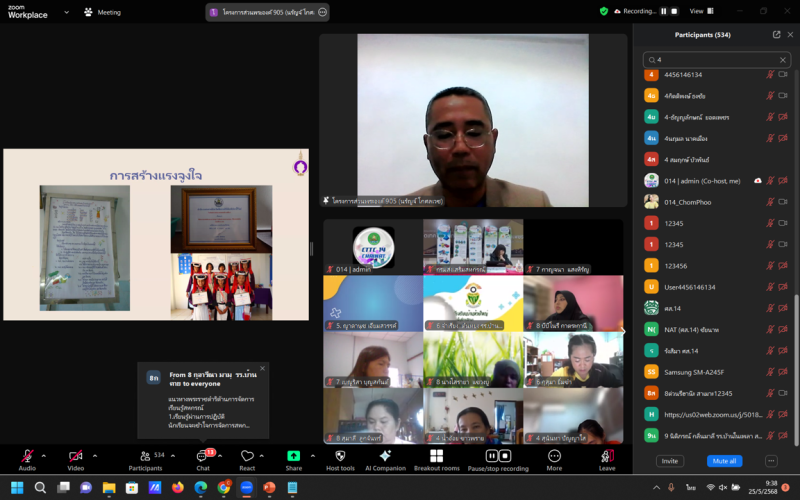
Task: Pause recording from bottom toolbar
Action: 492,456
